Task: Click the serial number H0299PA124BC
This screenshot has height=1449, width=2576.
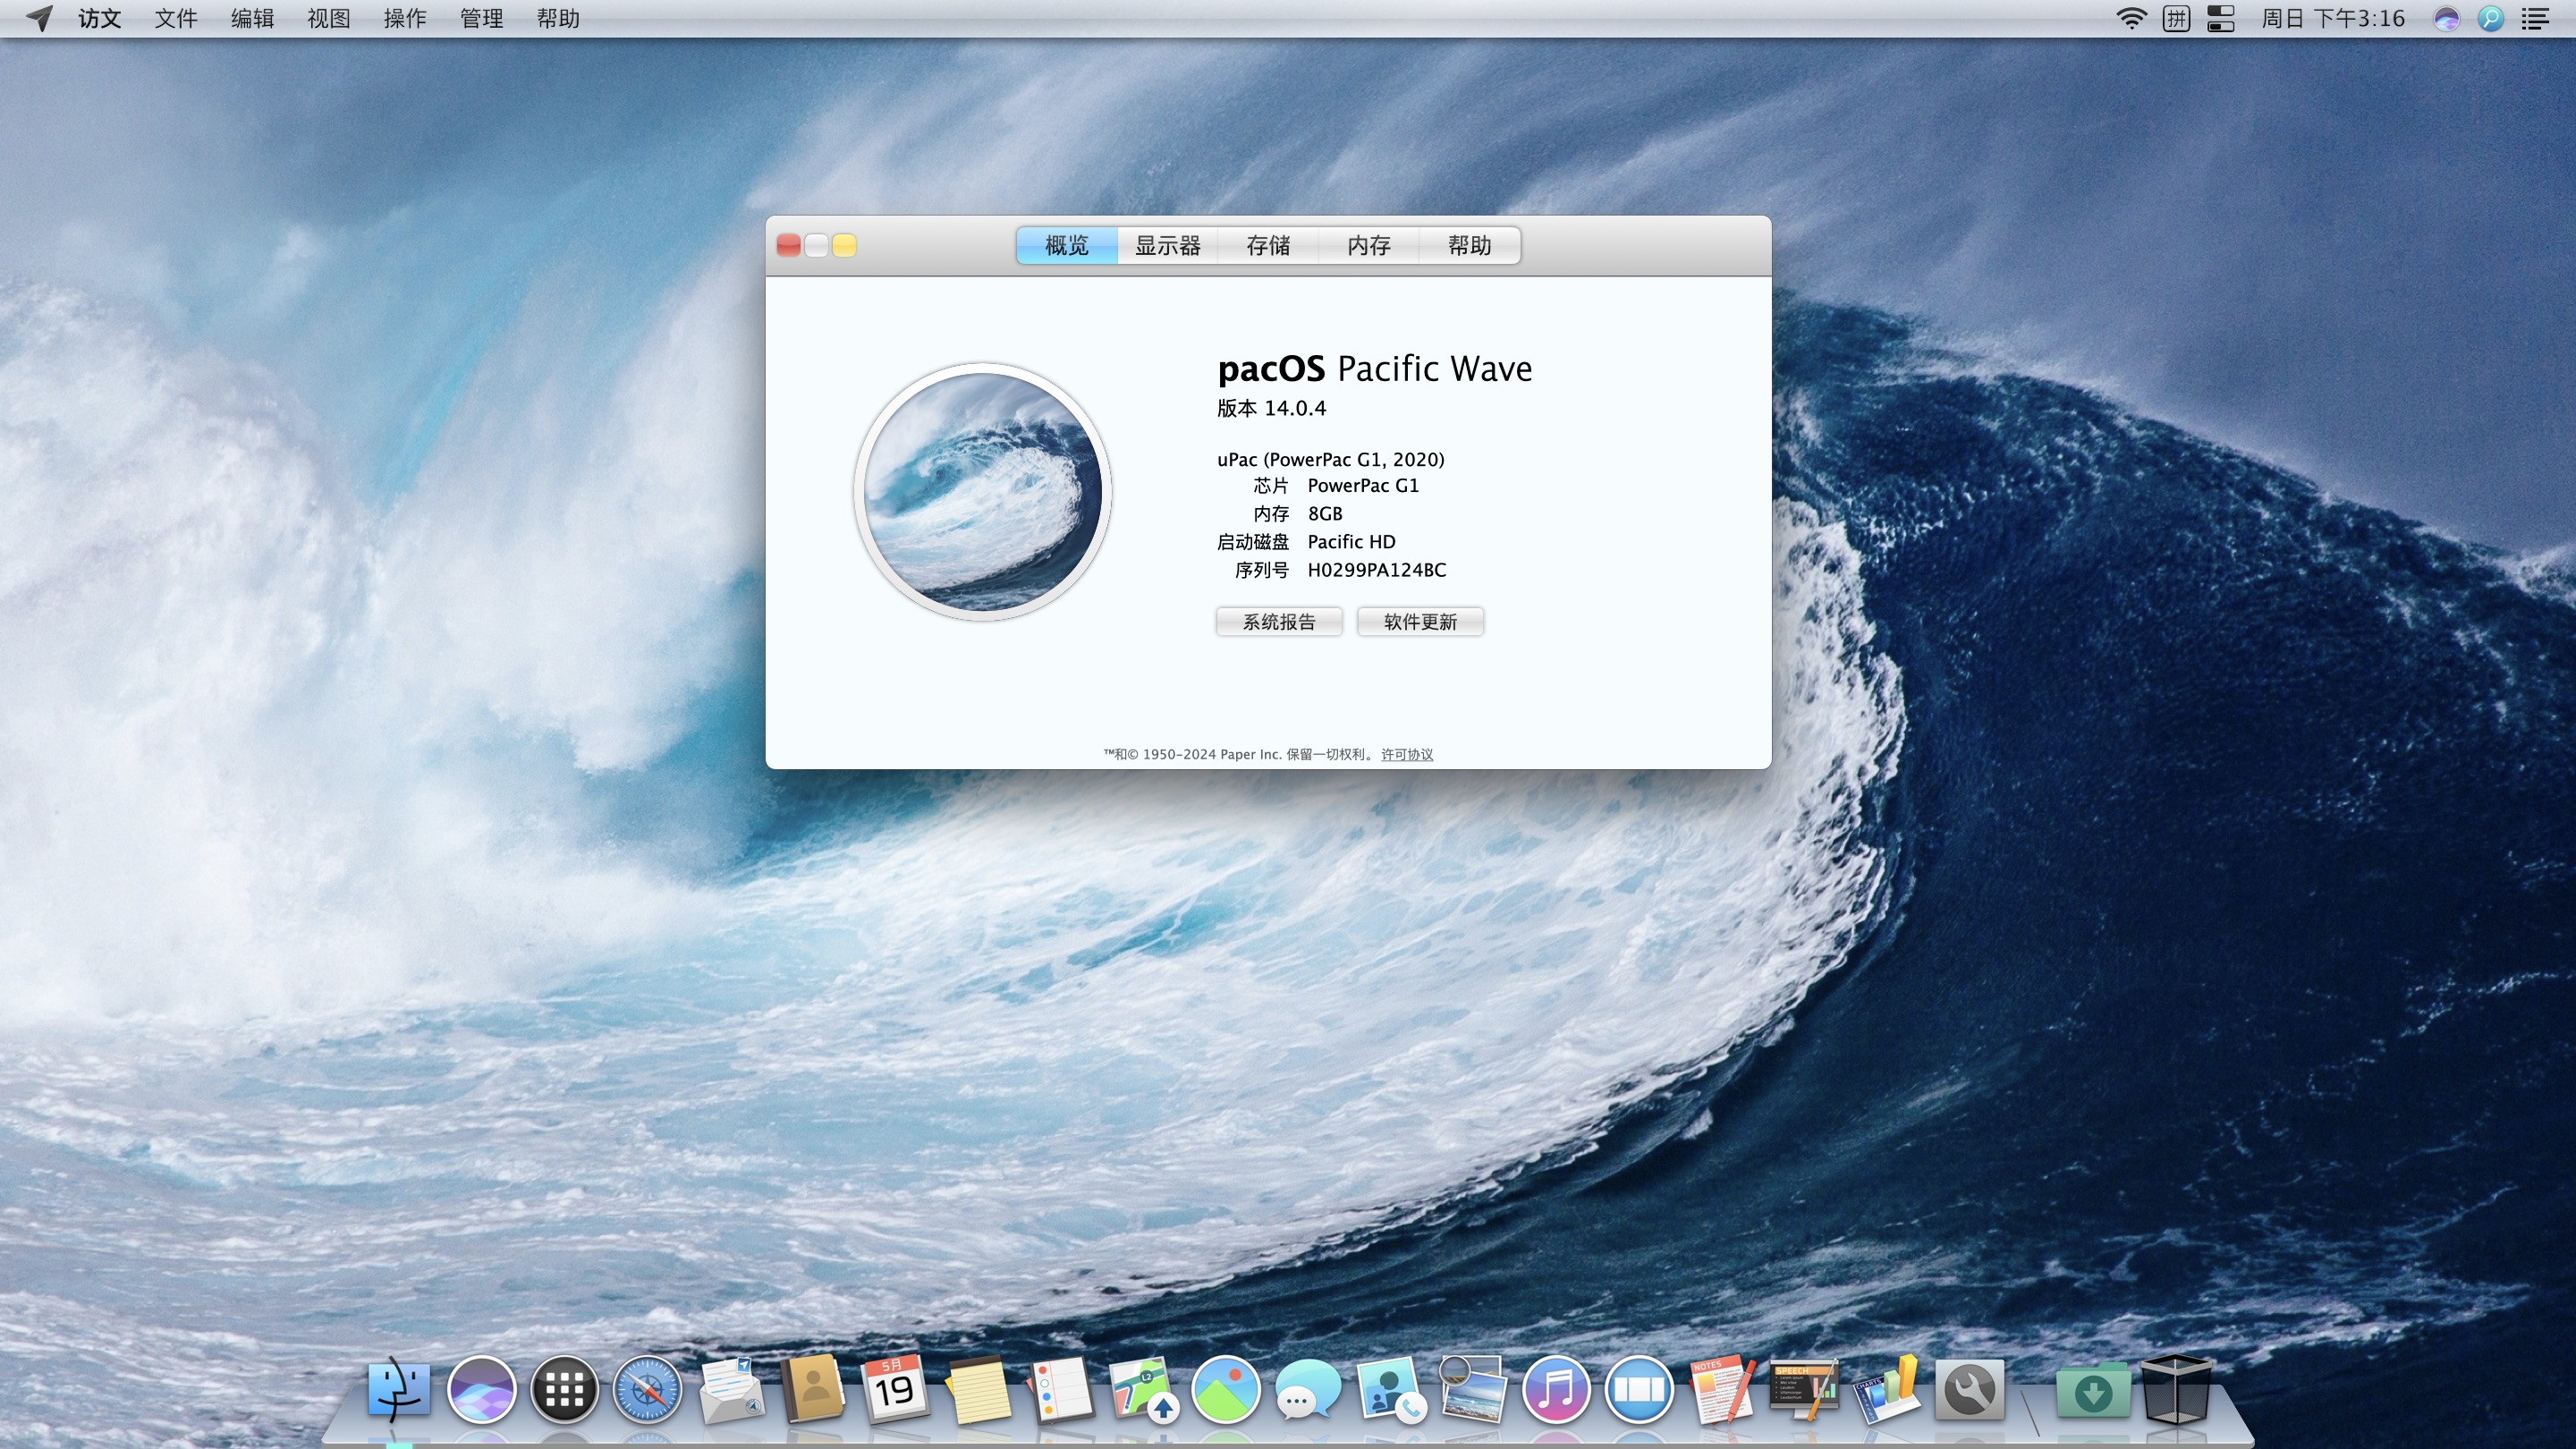Action: point(1377,570)
